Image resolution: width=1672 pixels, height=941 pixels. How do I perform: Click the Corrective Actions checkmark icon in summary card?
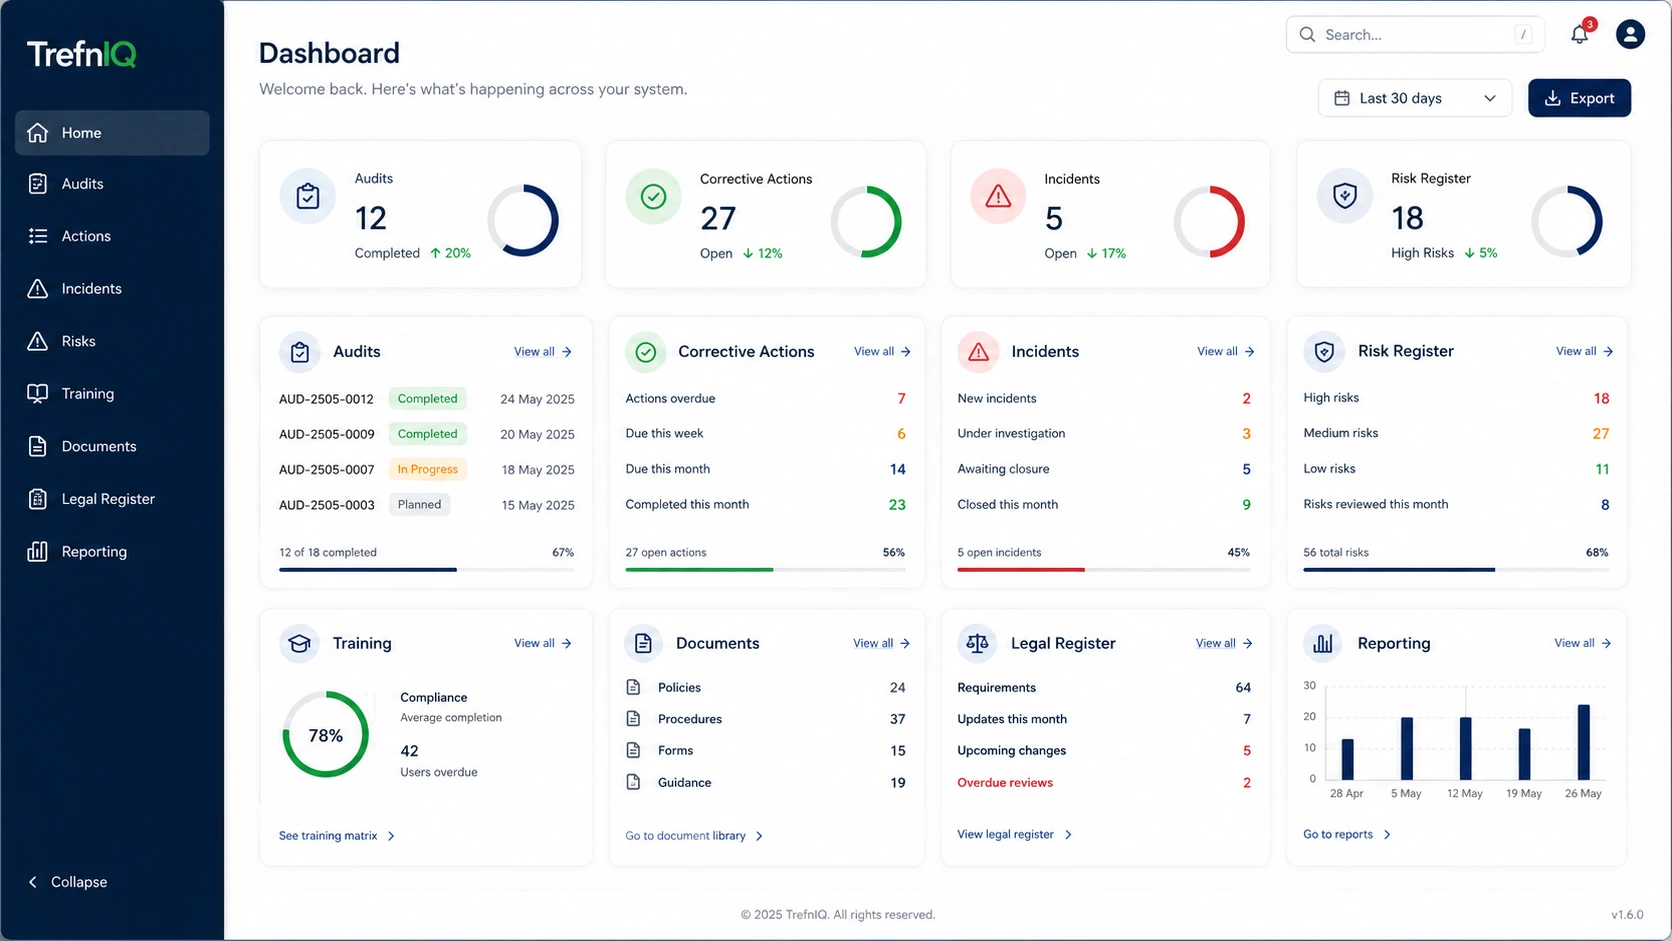653,197
